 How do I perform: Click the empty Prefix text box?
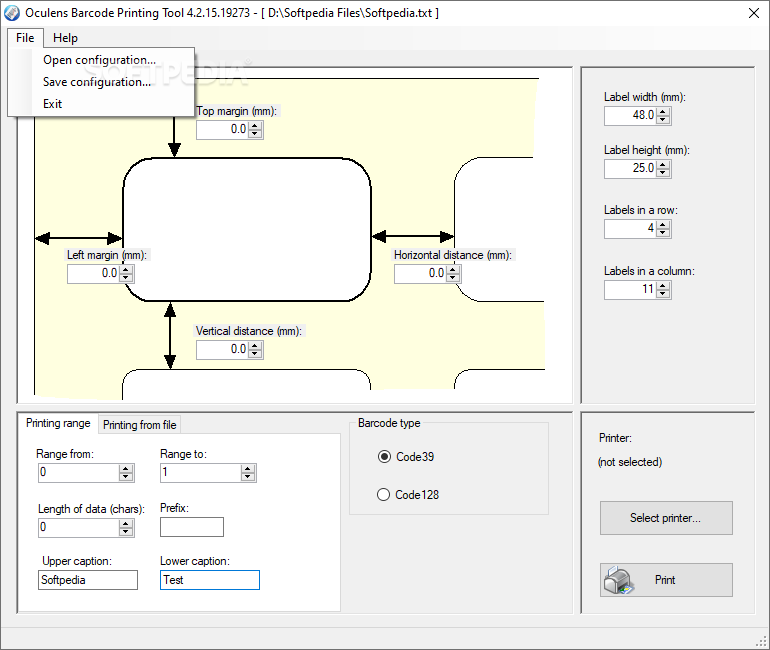point(192,527)
